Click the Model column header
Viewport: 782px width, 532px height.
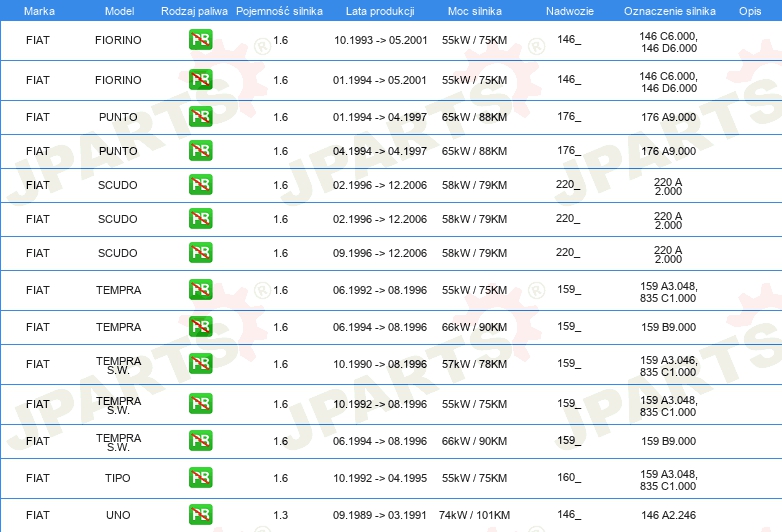pyautogui.click(x=119, y=11)
